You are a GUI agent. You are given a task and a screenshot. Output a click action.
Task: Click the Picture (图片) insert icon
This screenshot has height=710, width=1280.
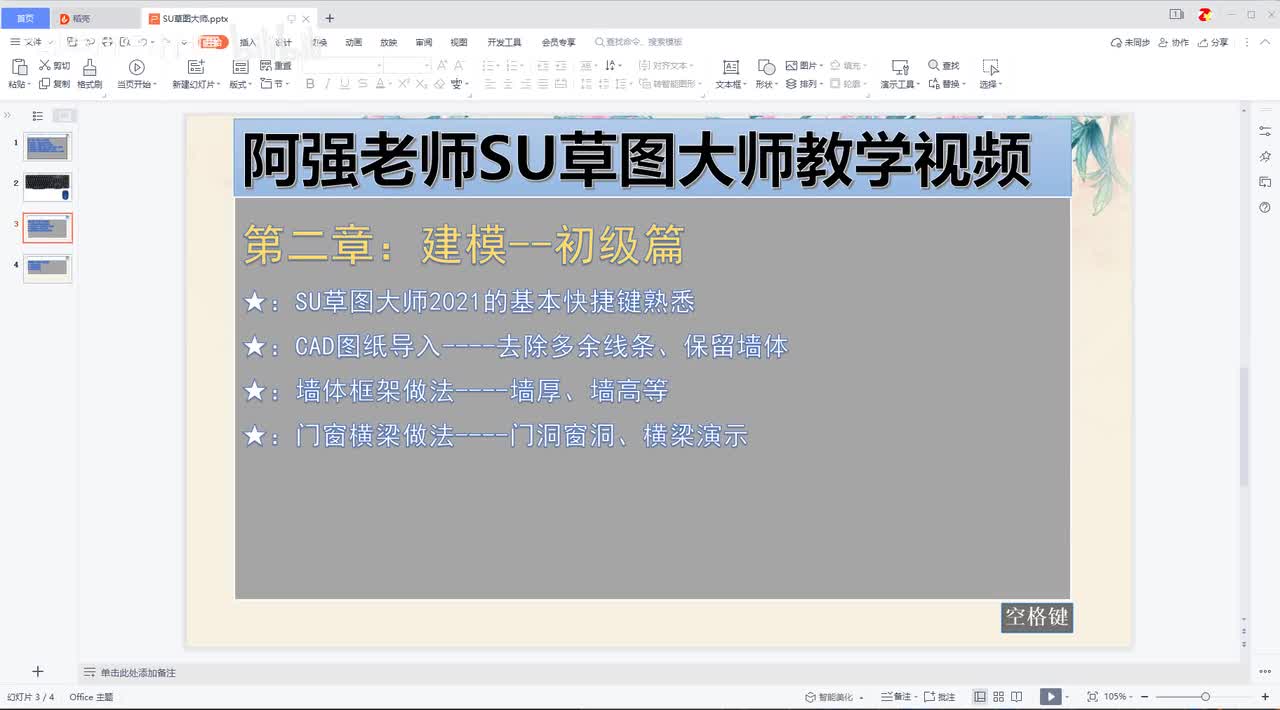pos(791,66)
